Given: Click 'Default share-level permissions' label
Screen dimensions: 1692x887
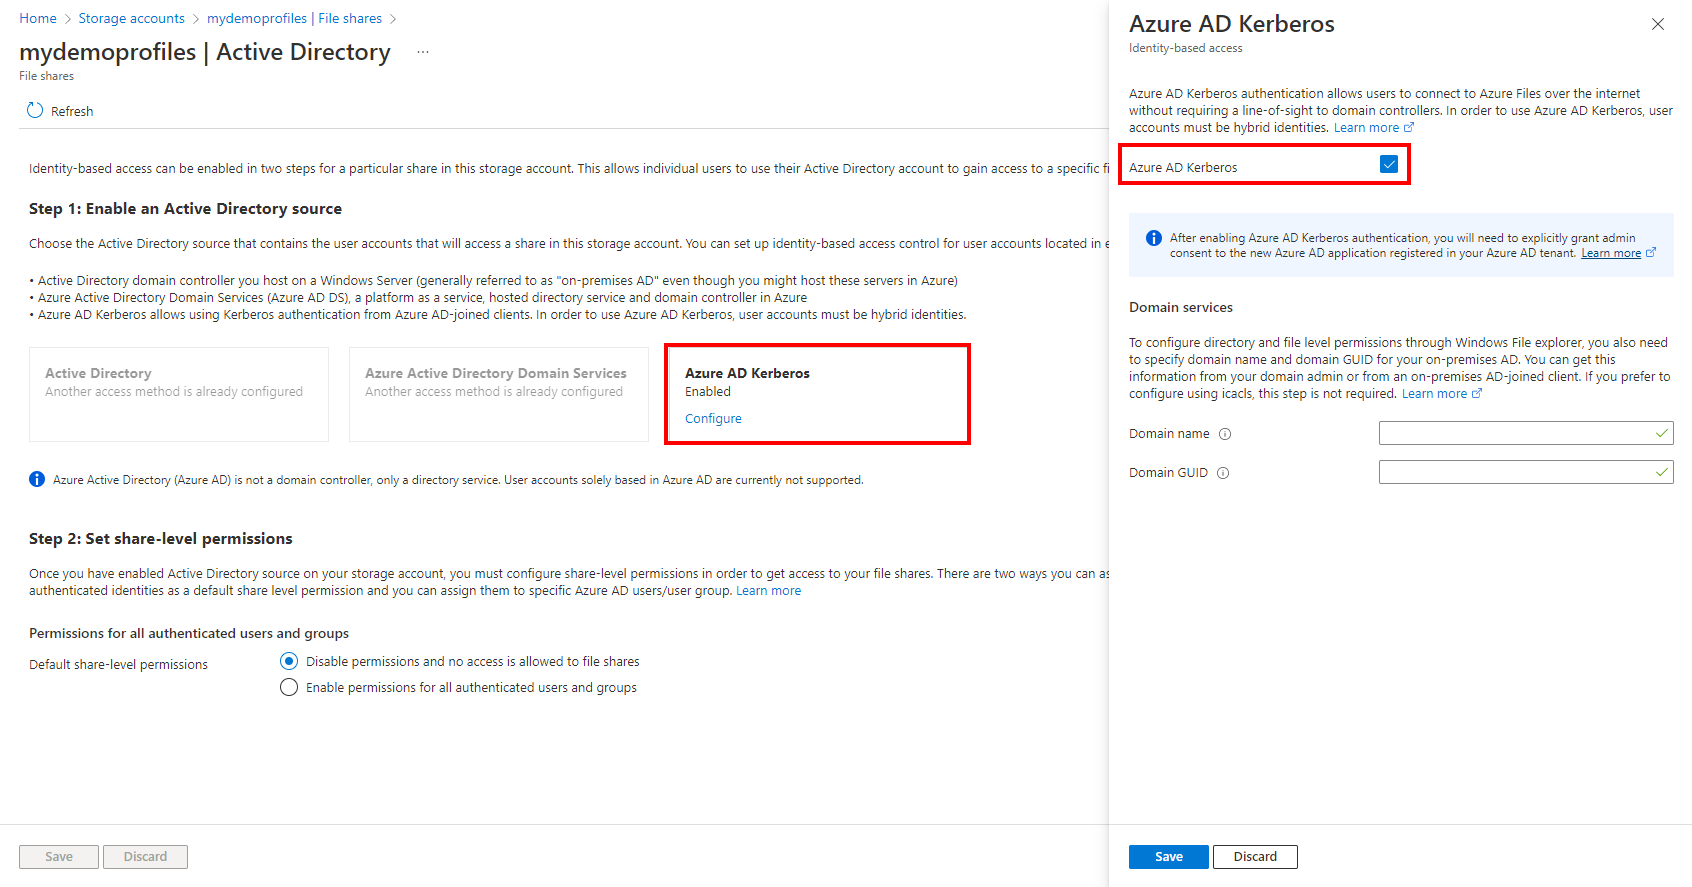Looking at the screenshot, I should pyautogui.click(x=118, y=665).
